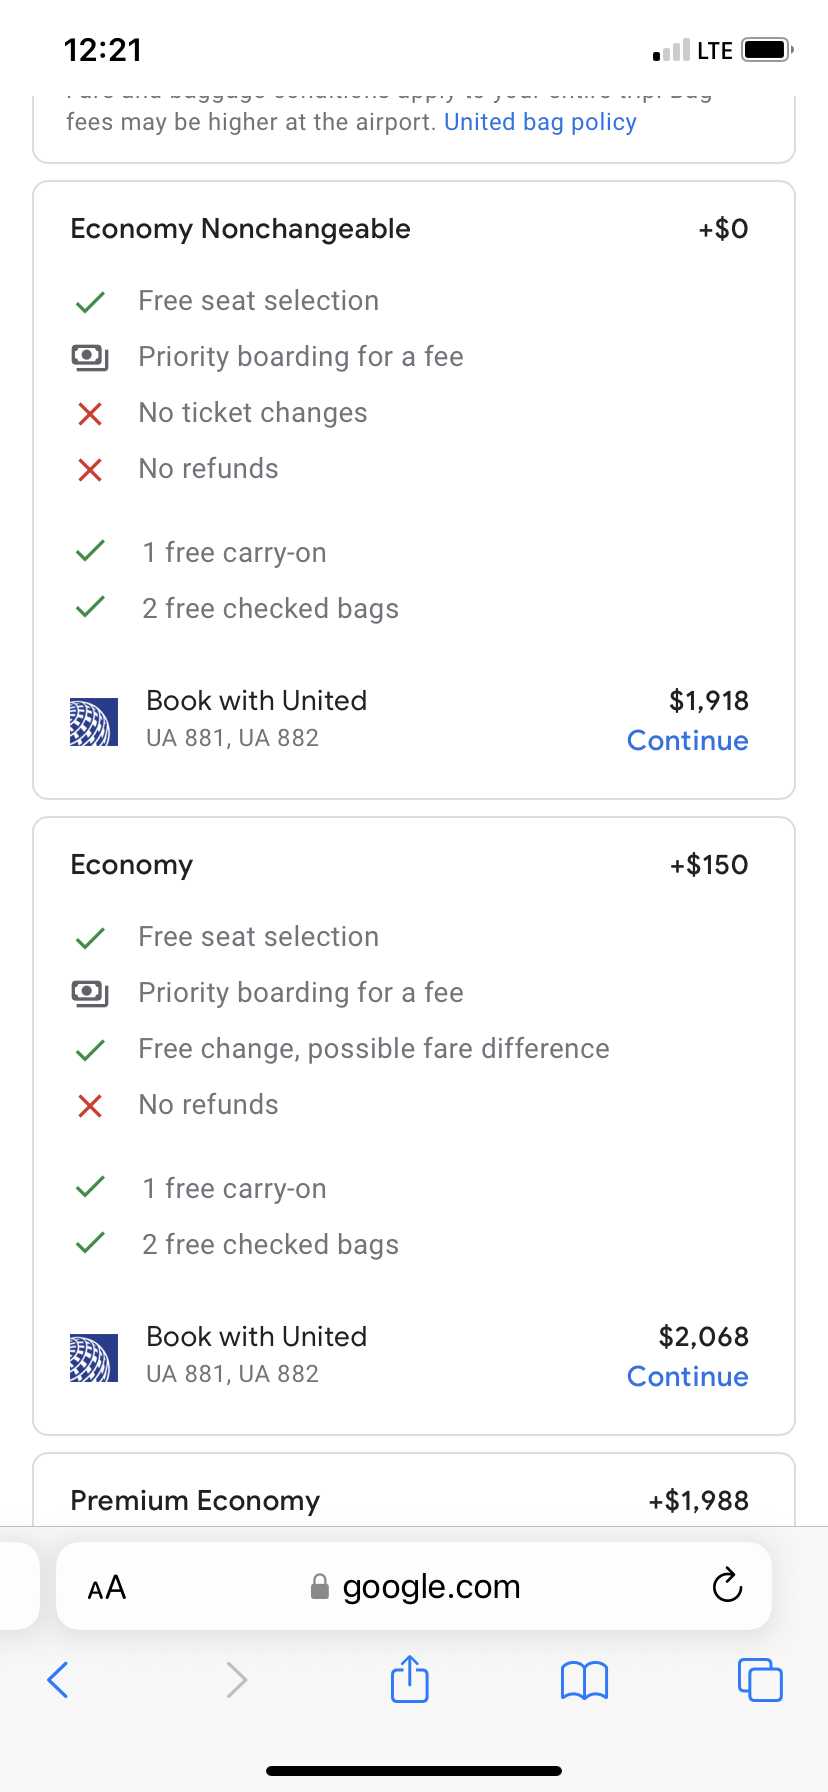This screenshot has height=1792, width=828.
Task: Tap the priority boarding fee icon under Economy Nonchangeable
Action: pyautogui.click(x=90, y=357)
